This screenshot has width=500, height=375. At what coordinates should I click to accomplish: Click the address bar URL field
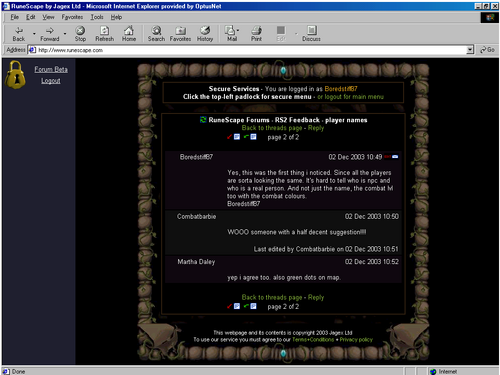click(252, 50)
